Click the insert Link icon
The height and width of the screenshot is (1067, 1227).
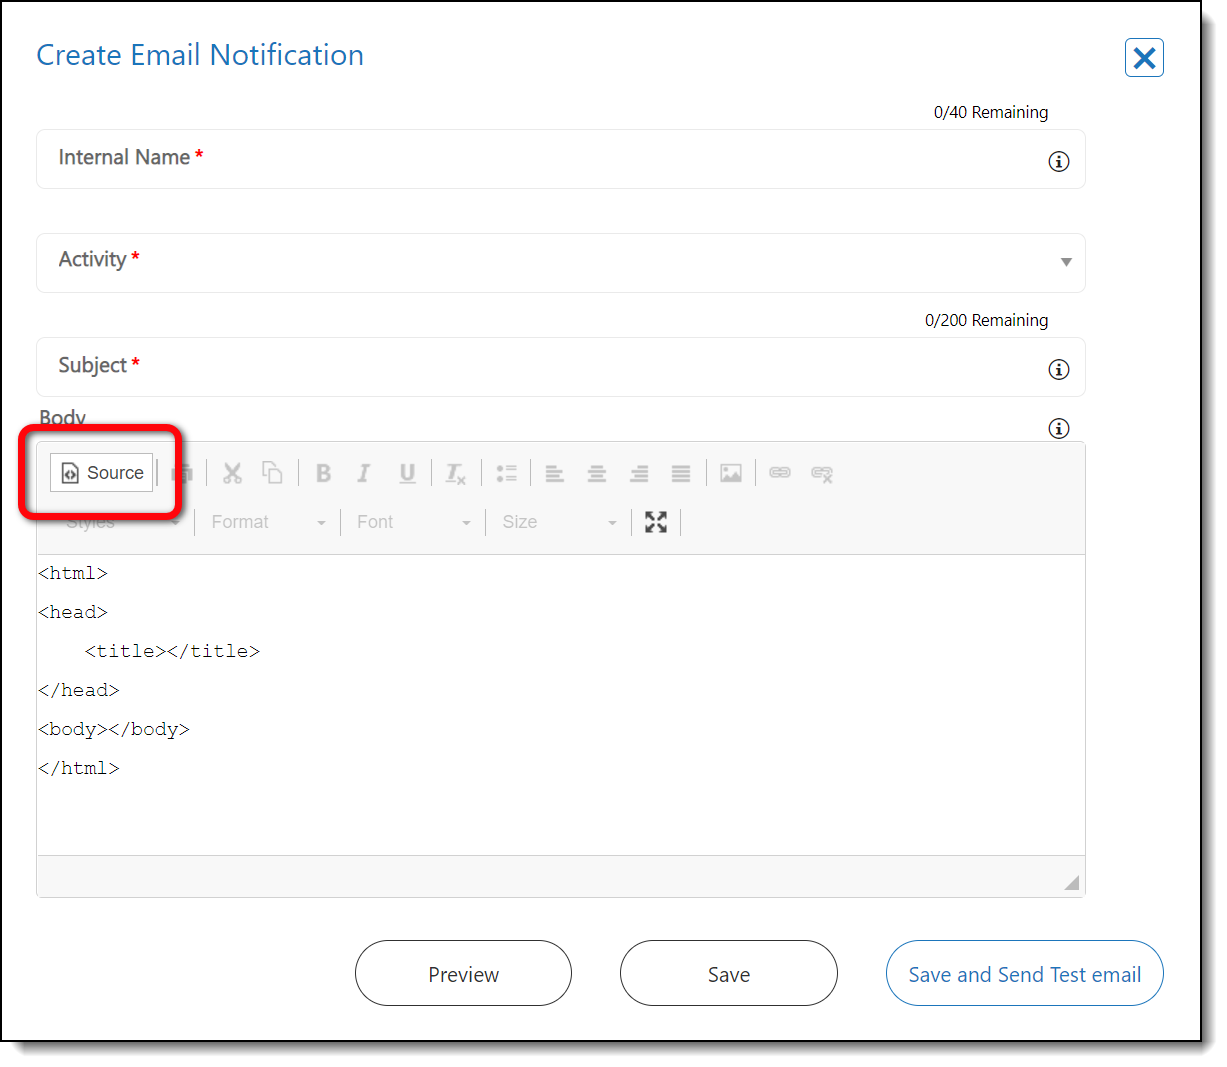tap(780, 473)
